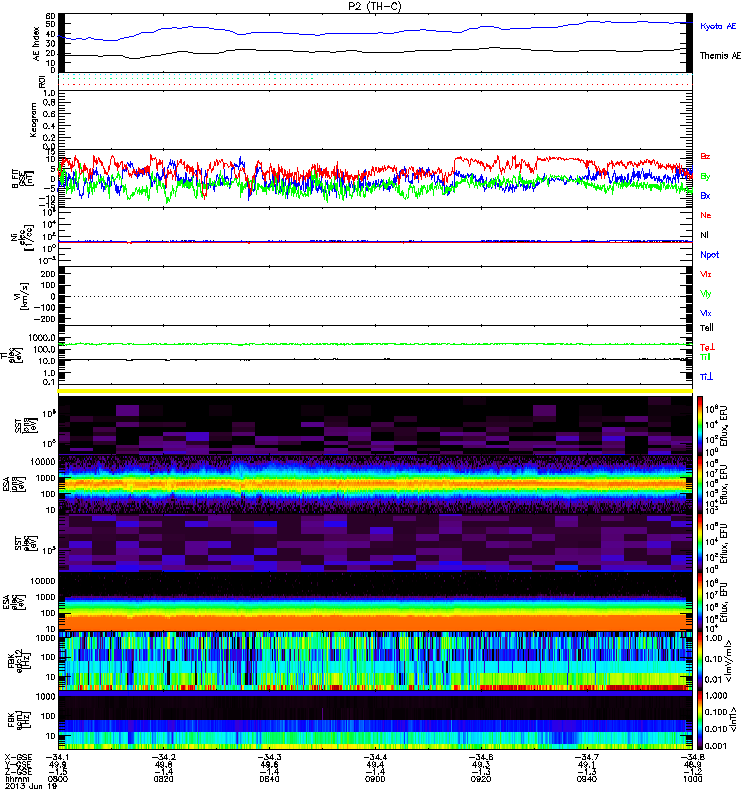Click the plot title "P2 (TH-C)"

click(374, 6)
